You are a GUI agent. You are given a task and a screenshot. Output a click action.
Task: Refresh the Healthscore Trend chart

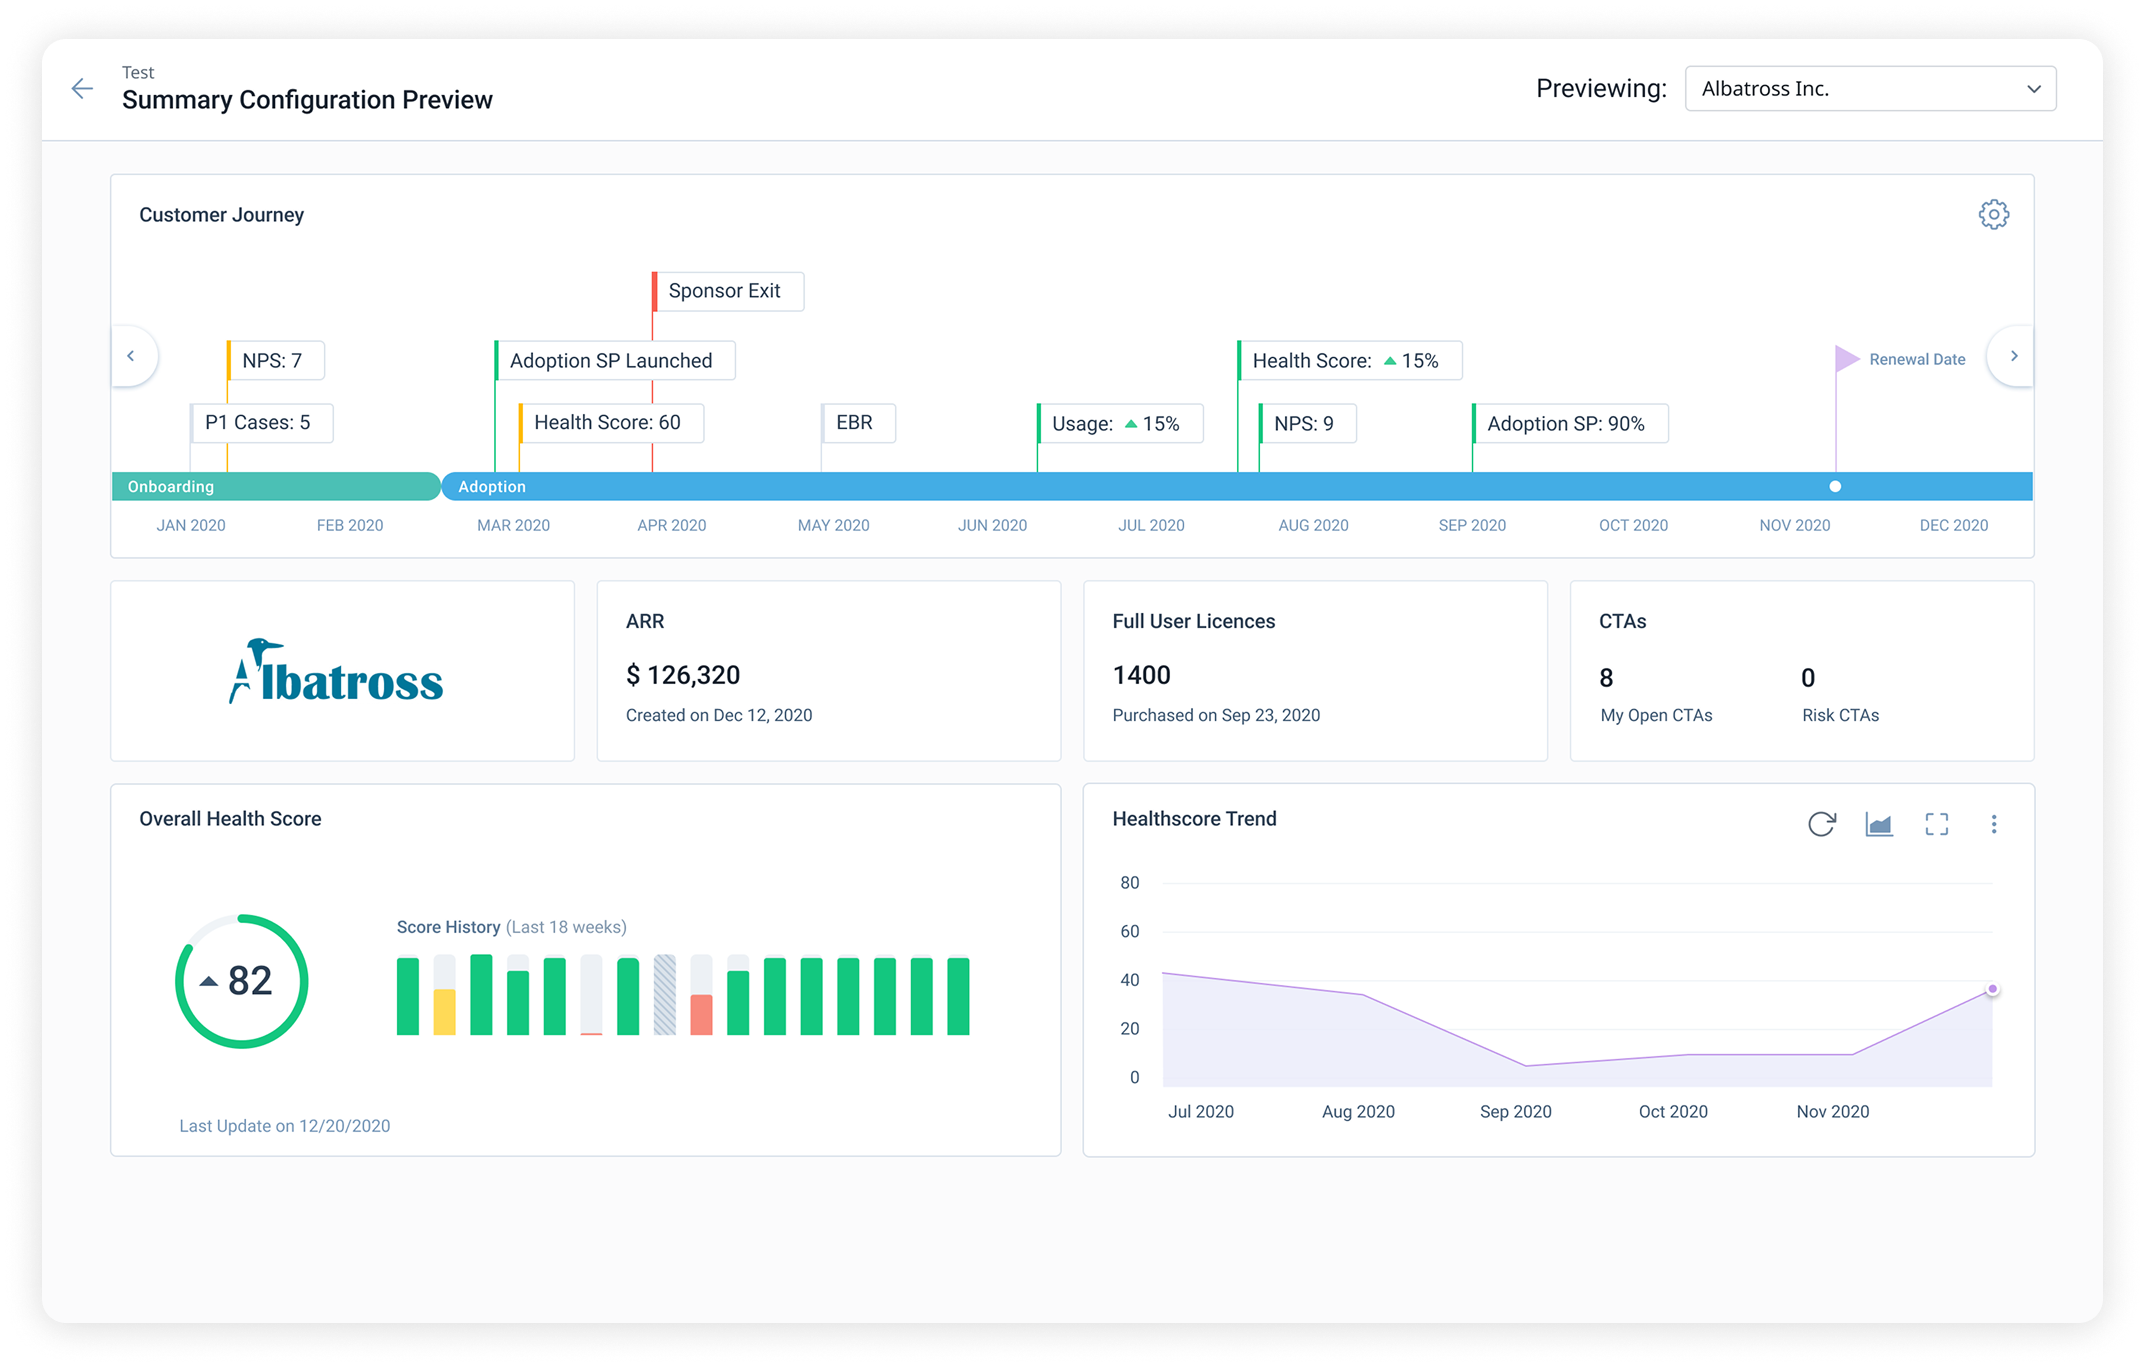(1822, 823)
